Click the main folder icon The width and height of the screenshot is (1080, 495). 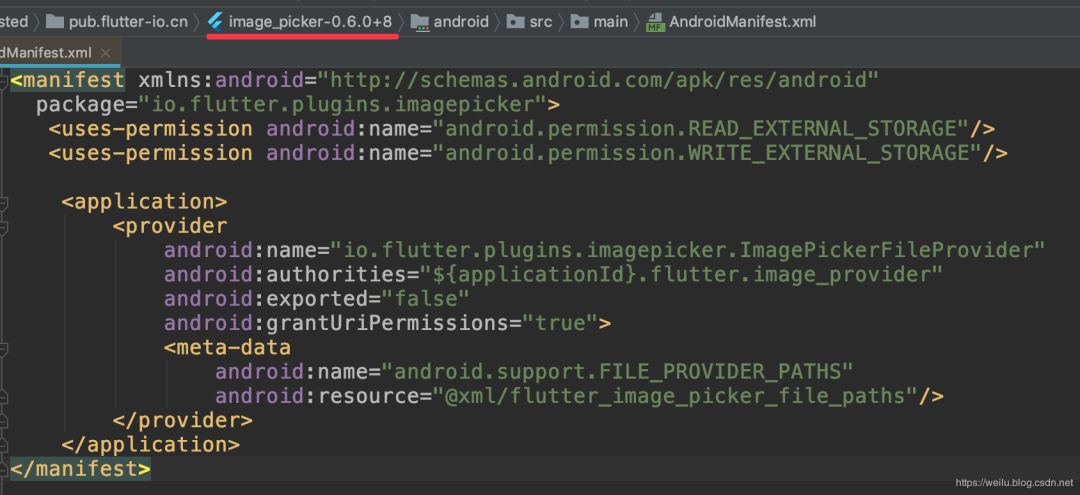pos(580,21)
